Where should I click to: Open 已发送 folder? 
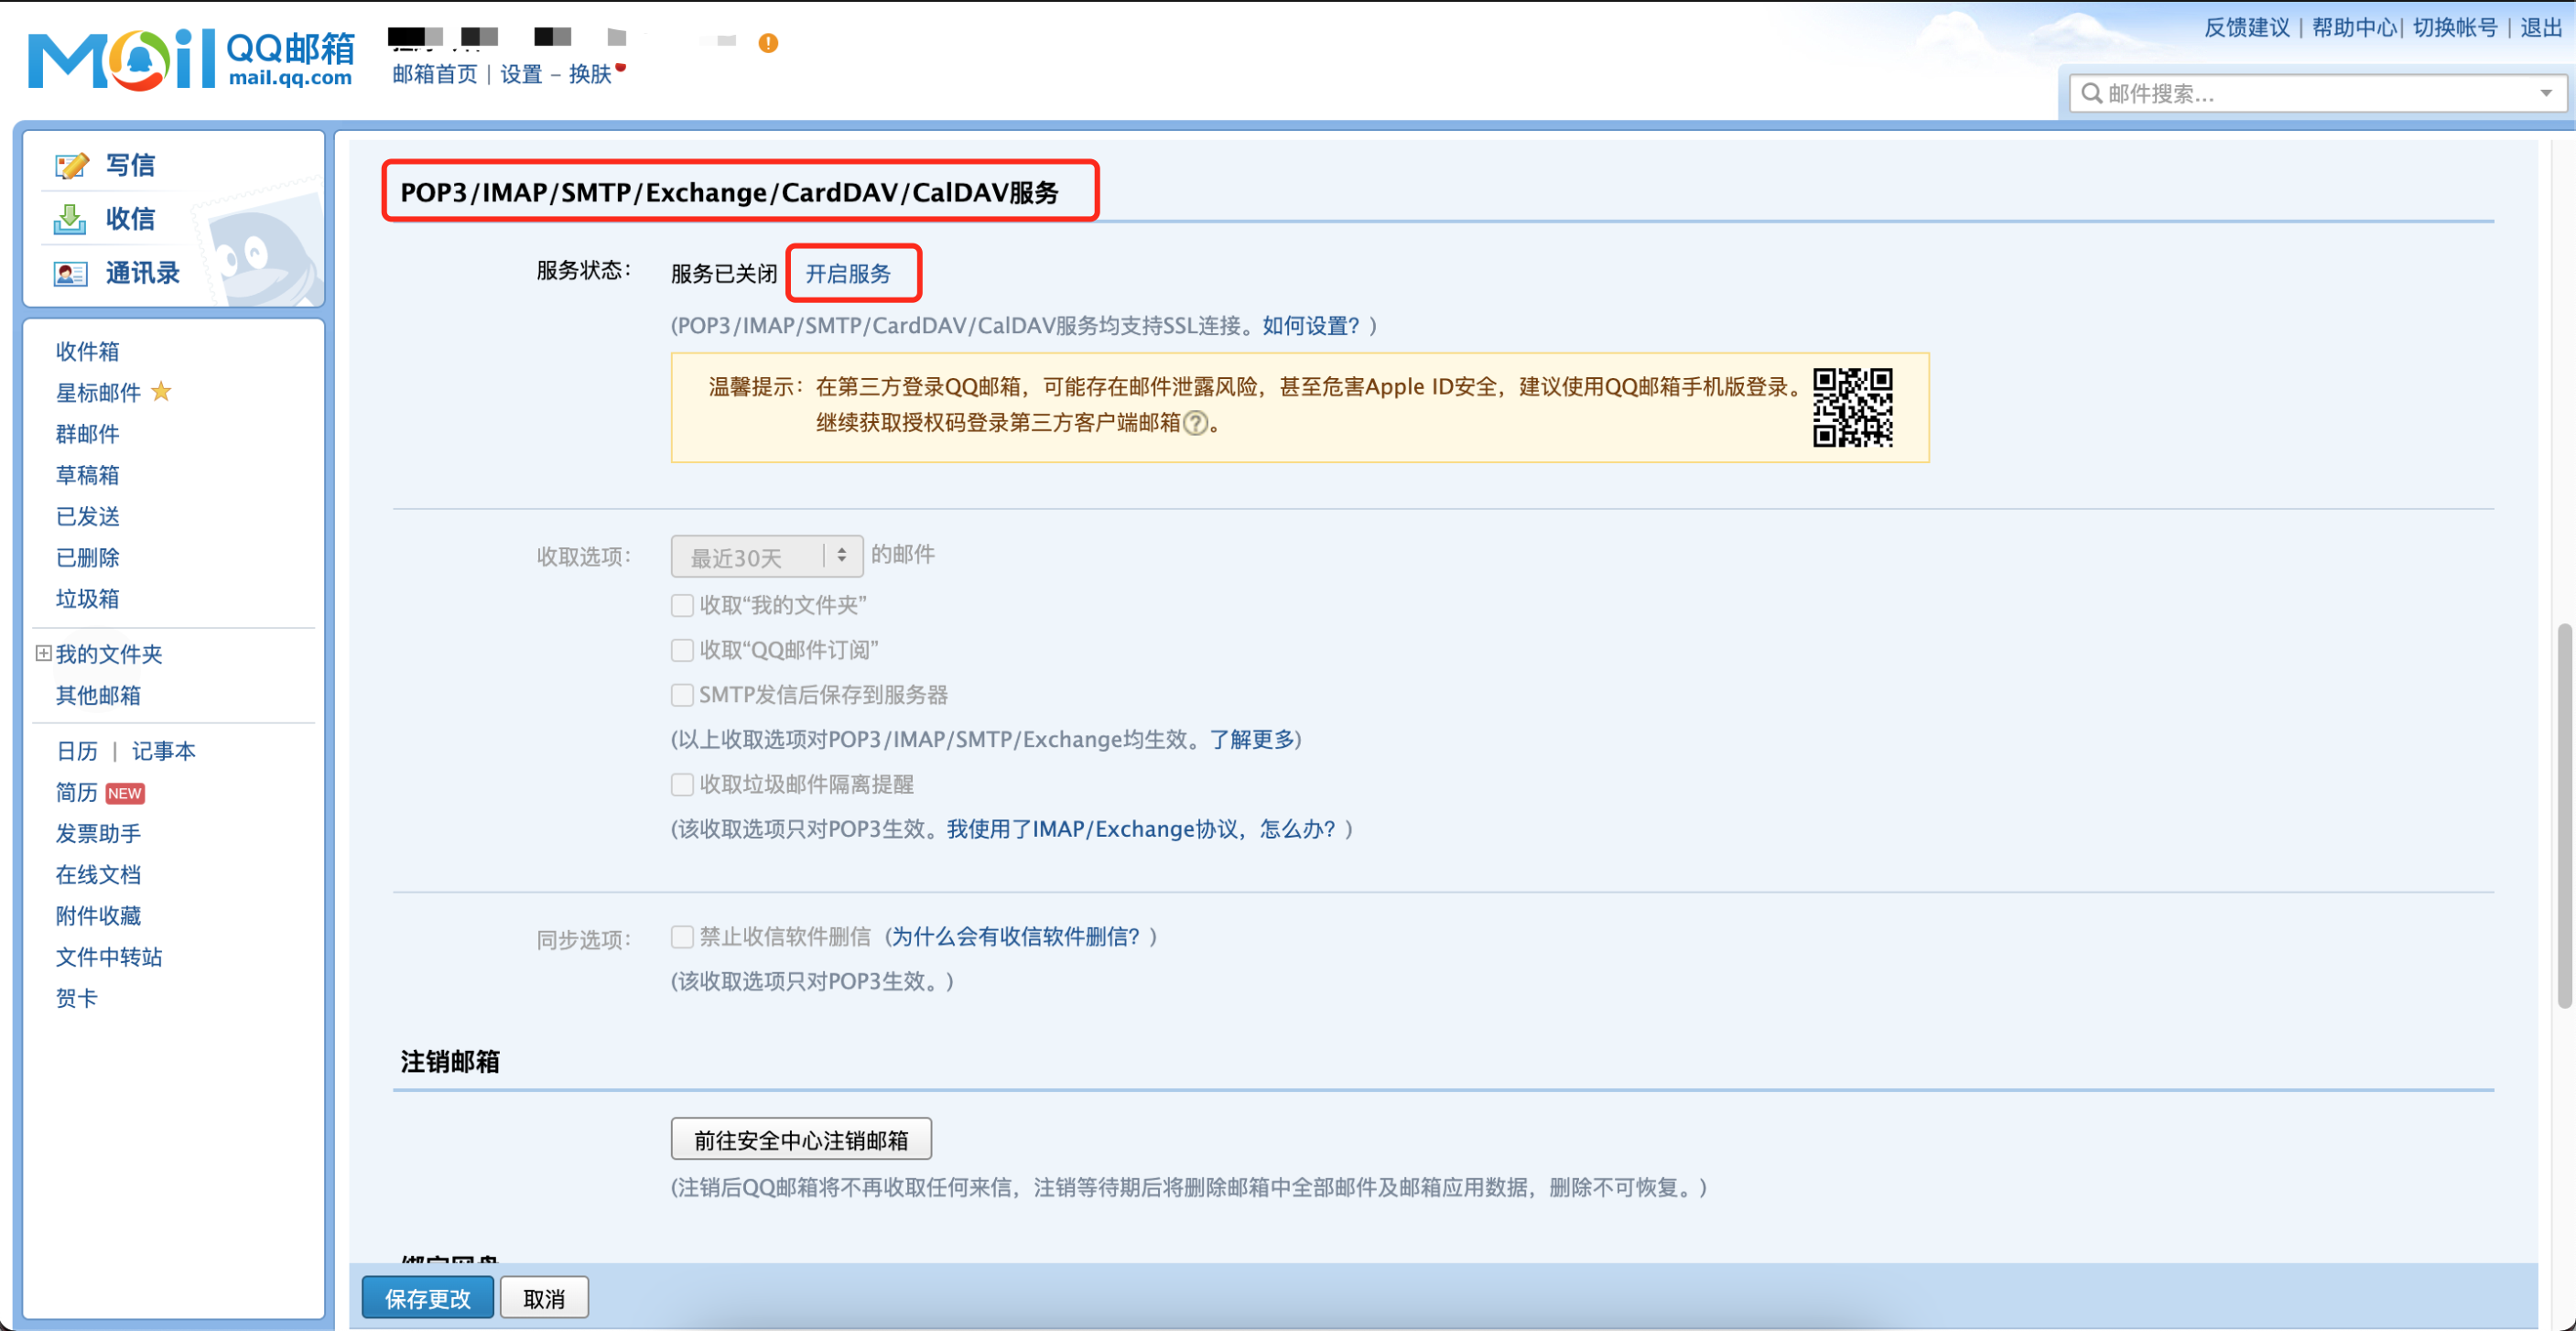pos(87,516)
